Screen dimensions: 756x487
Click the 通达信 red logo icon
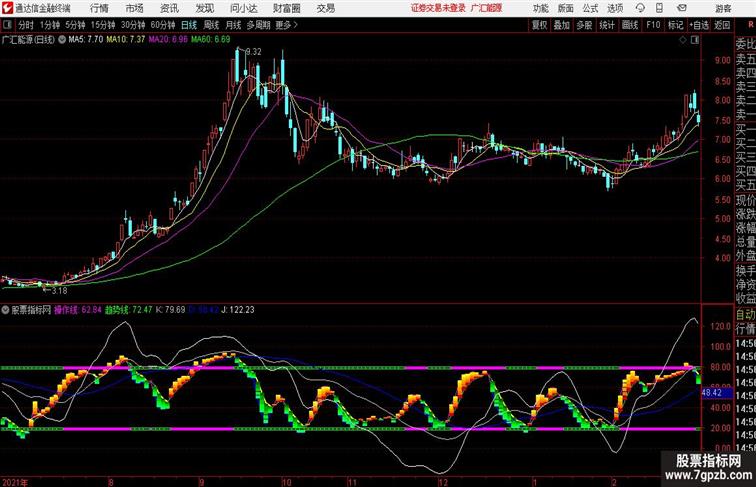[x=8, y=8]
